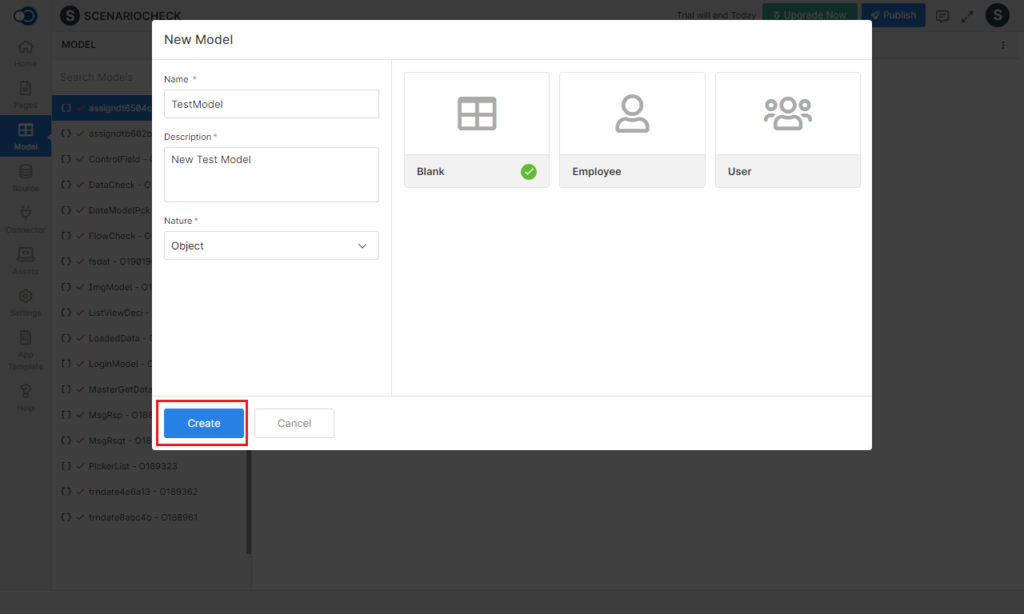This screenshot has width=1024, height=614.
Task: Click the fullscreen expand icon
Action: pos(967,16)
